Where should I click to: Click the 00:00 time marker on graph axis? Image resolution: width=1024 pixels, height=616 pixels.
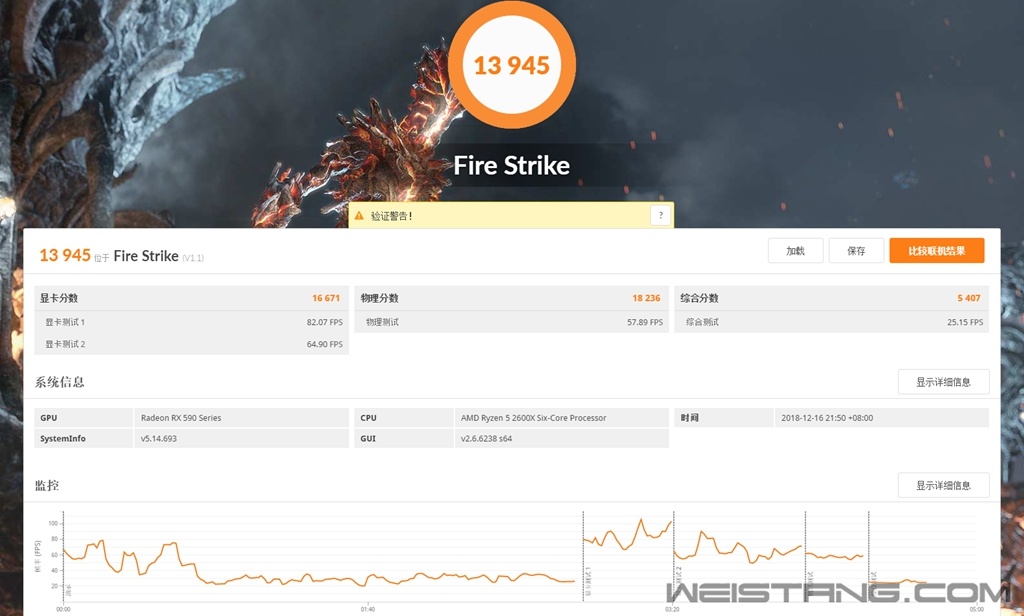(63, 609)
